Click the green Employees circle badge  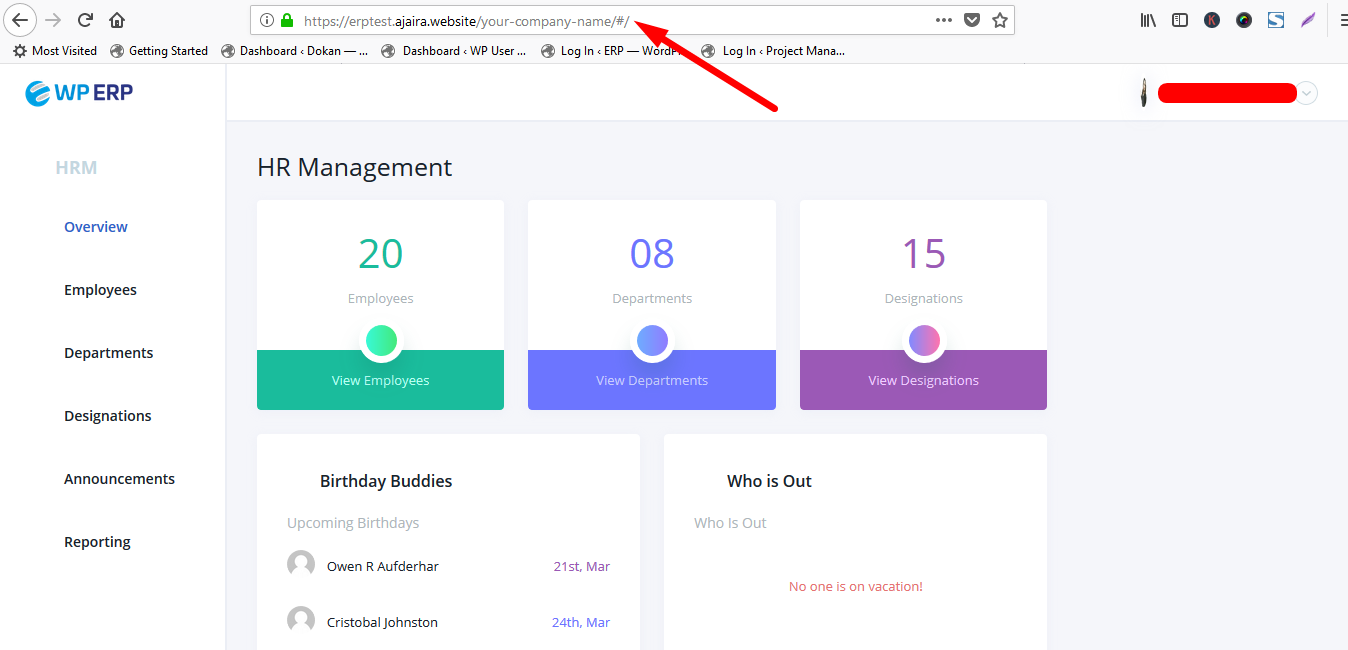(x=381, y=341)
